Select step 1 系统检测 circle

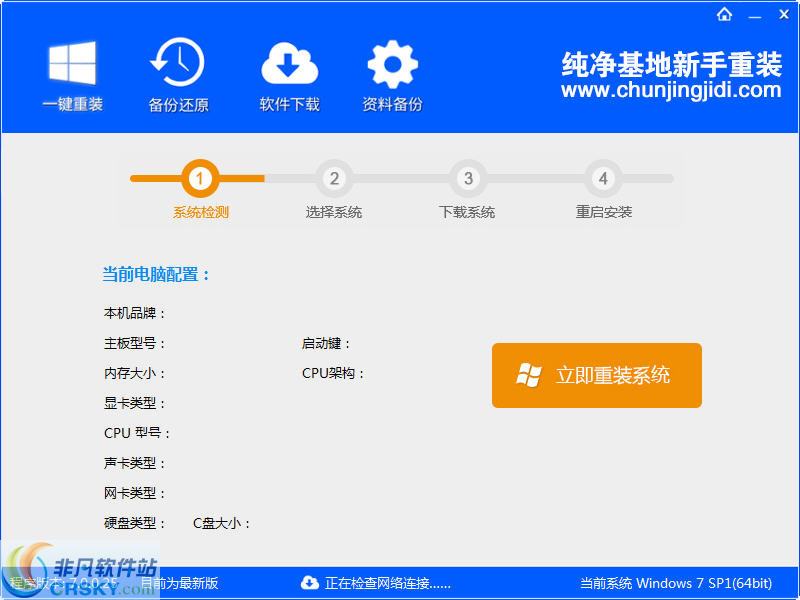click(x=199, y=178)
